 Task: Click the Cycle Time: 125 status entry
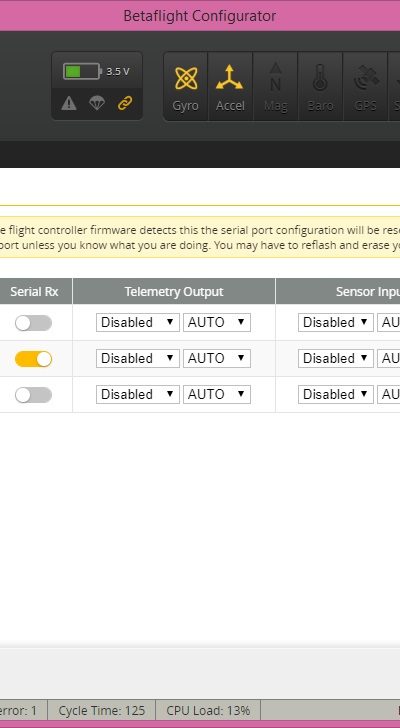pyautogui.click(x=102, y=710)
